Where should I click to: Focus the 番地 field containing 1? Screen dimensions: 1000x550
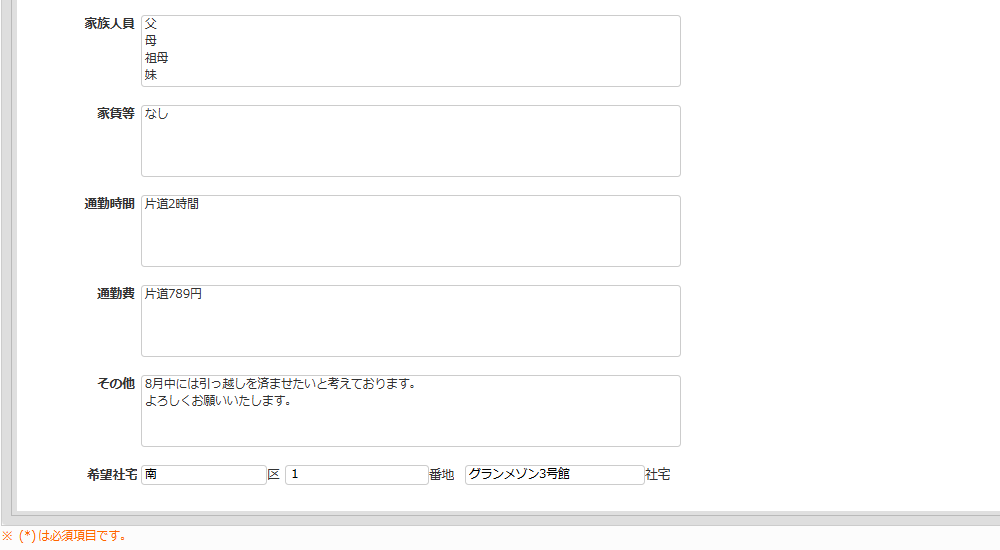click(356, 475)
